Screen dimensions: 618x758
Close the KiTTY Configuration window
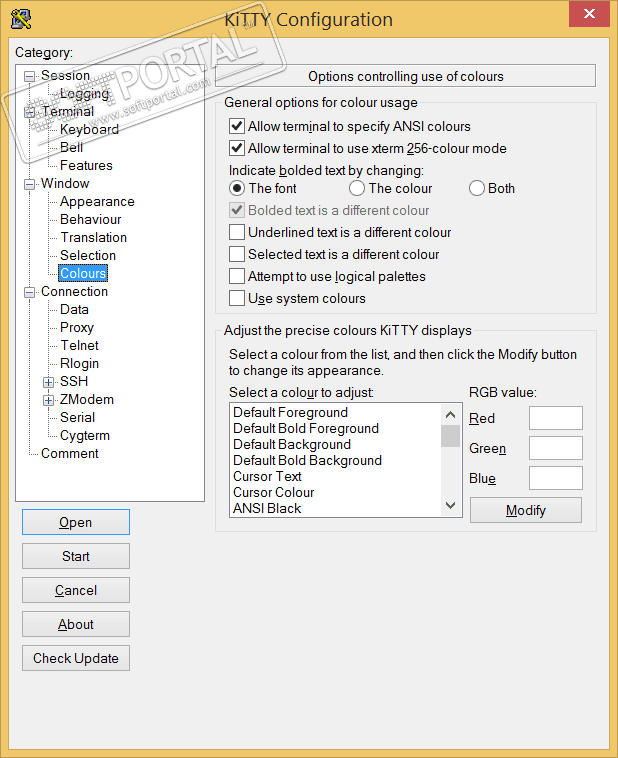[589, 14]
